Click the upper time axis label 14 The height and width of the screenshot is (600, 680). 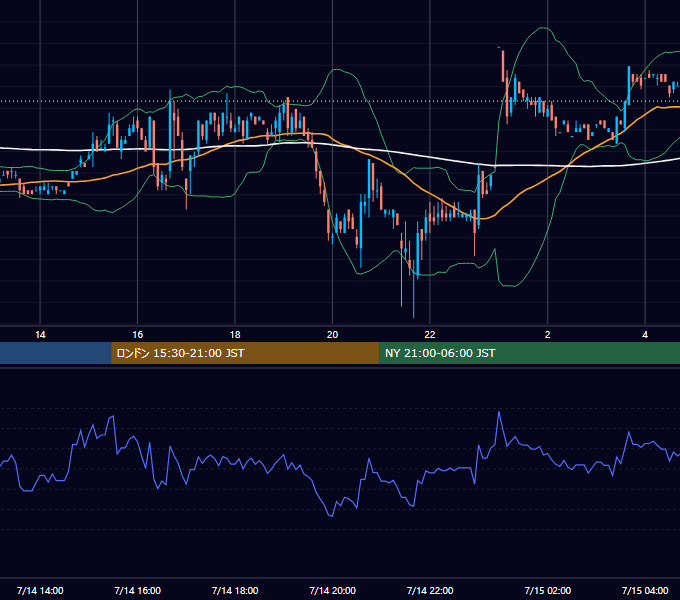tap(40, 335)
